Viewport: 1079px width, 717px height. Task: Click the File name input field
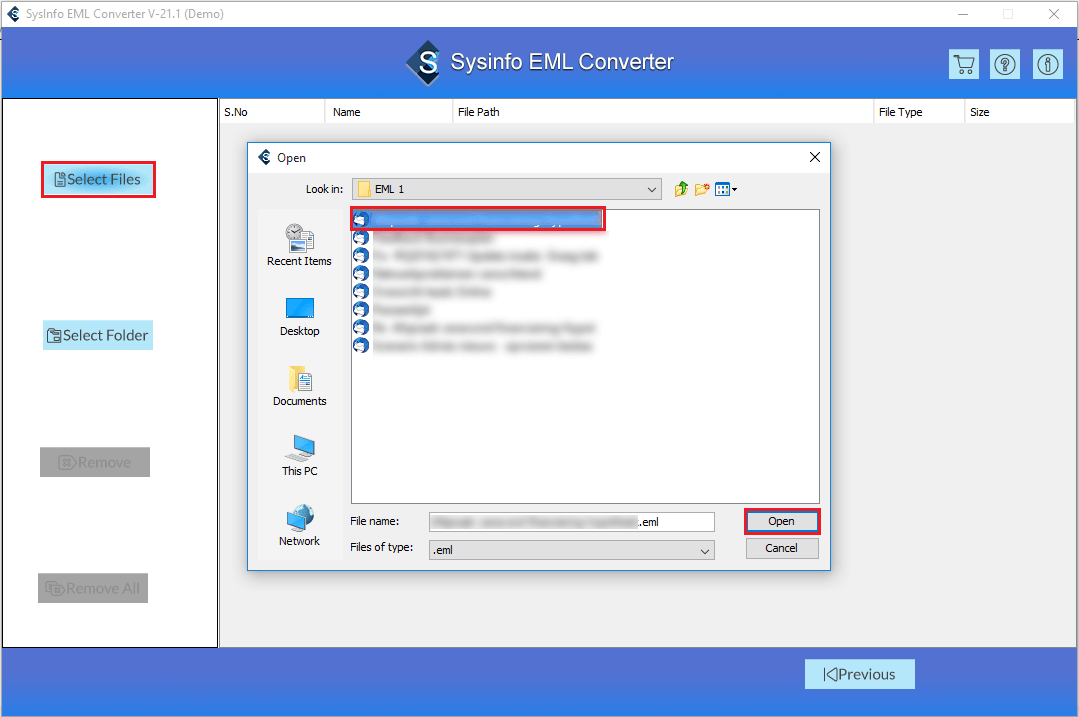click(572, 522)
